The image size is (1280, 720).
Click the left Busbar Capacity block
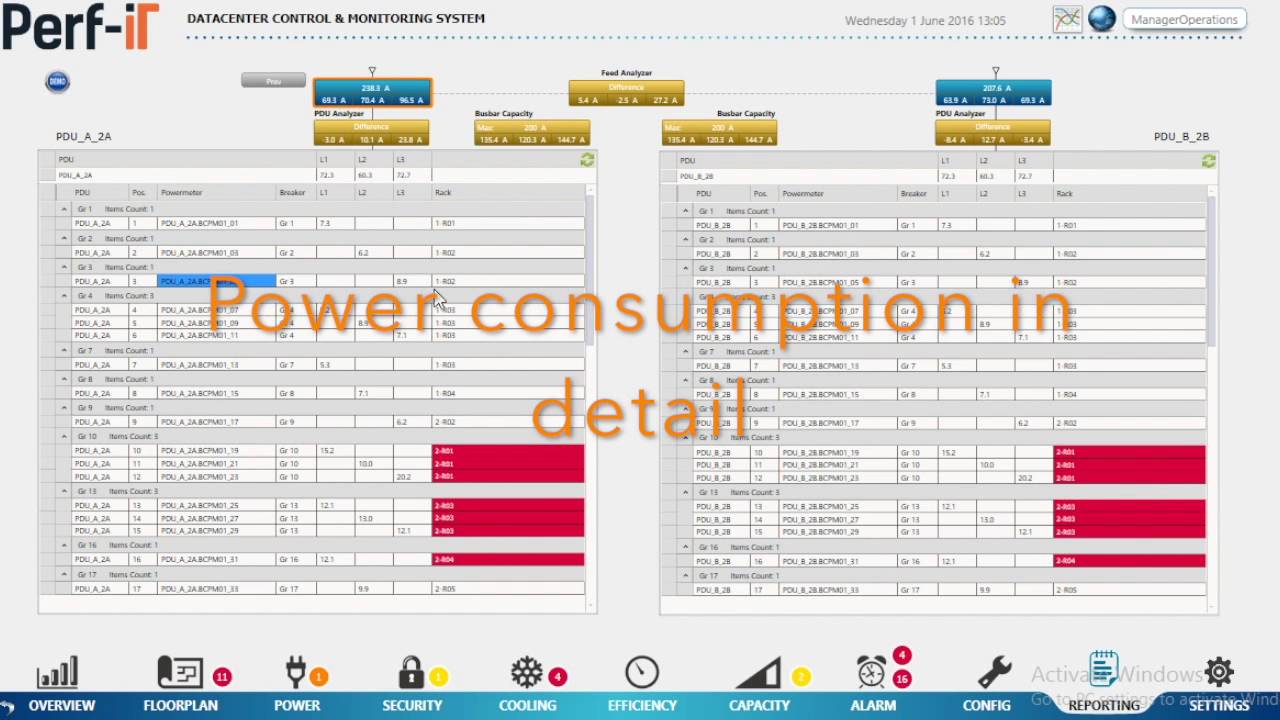point(532,133)
